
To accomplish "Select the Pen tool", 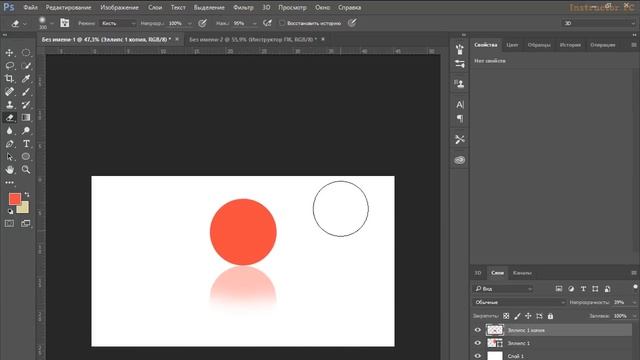I will (x=9, y=144).
